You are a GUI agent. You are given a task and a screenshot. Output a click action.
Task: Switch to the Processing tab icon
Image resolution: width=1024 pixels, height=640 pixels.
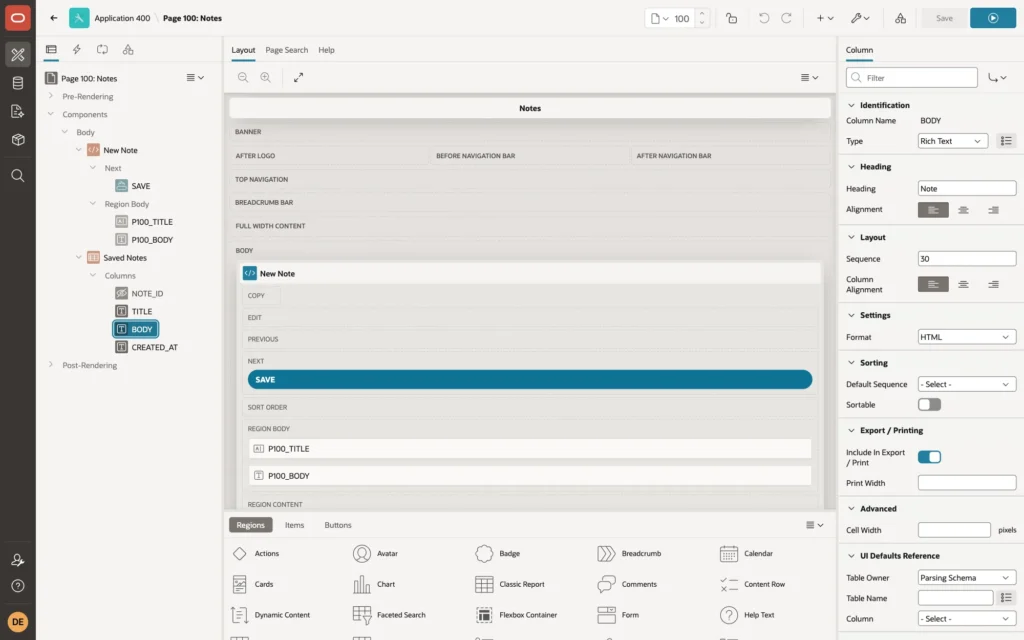coord(103,50)
